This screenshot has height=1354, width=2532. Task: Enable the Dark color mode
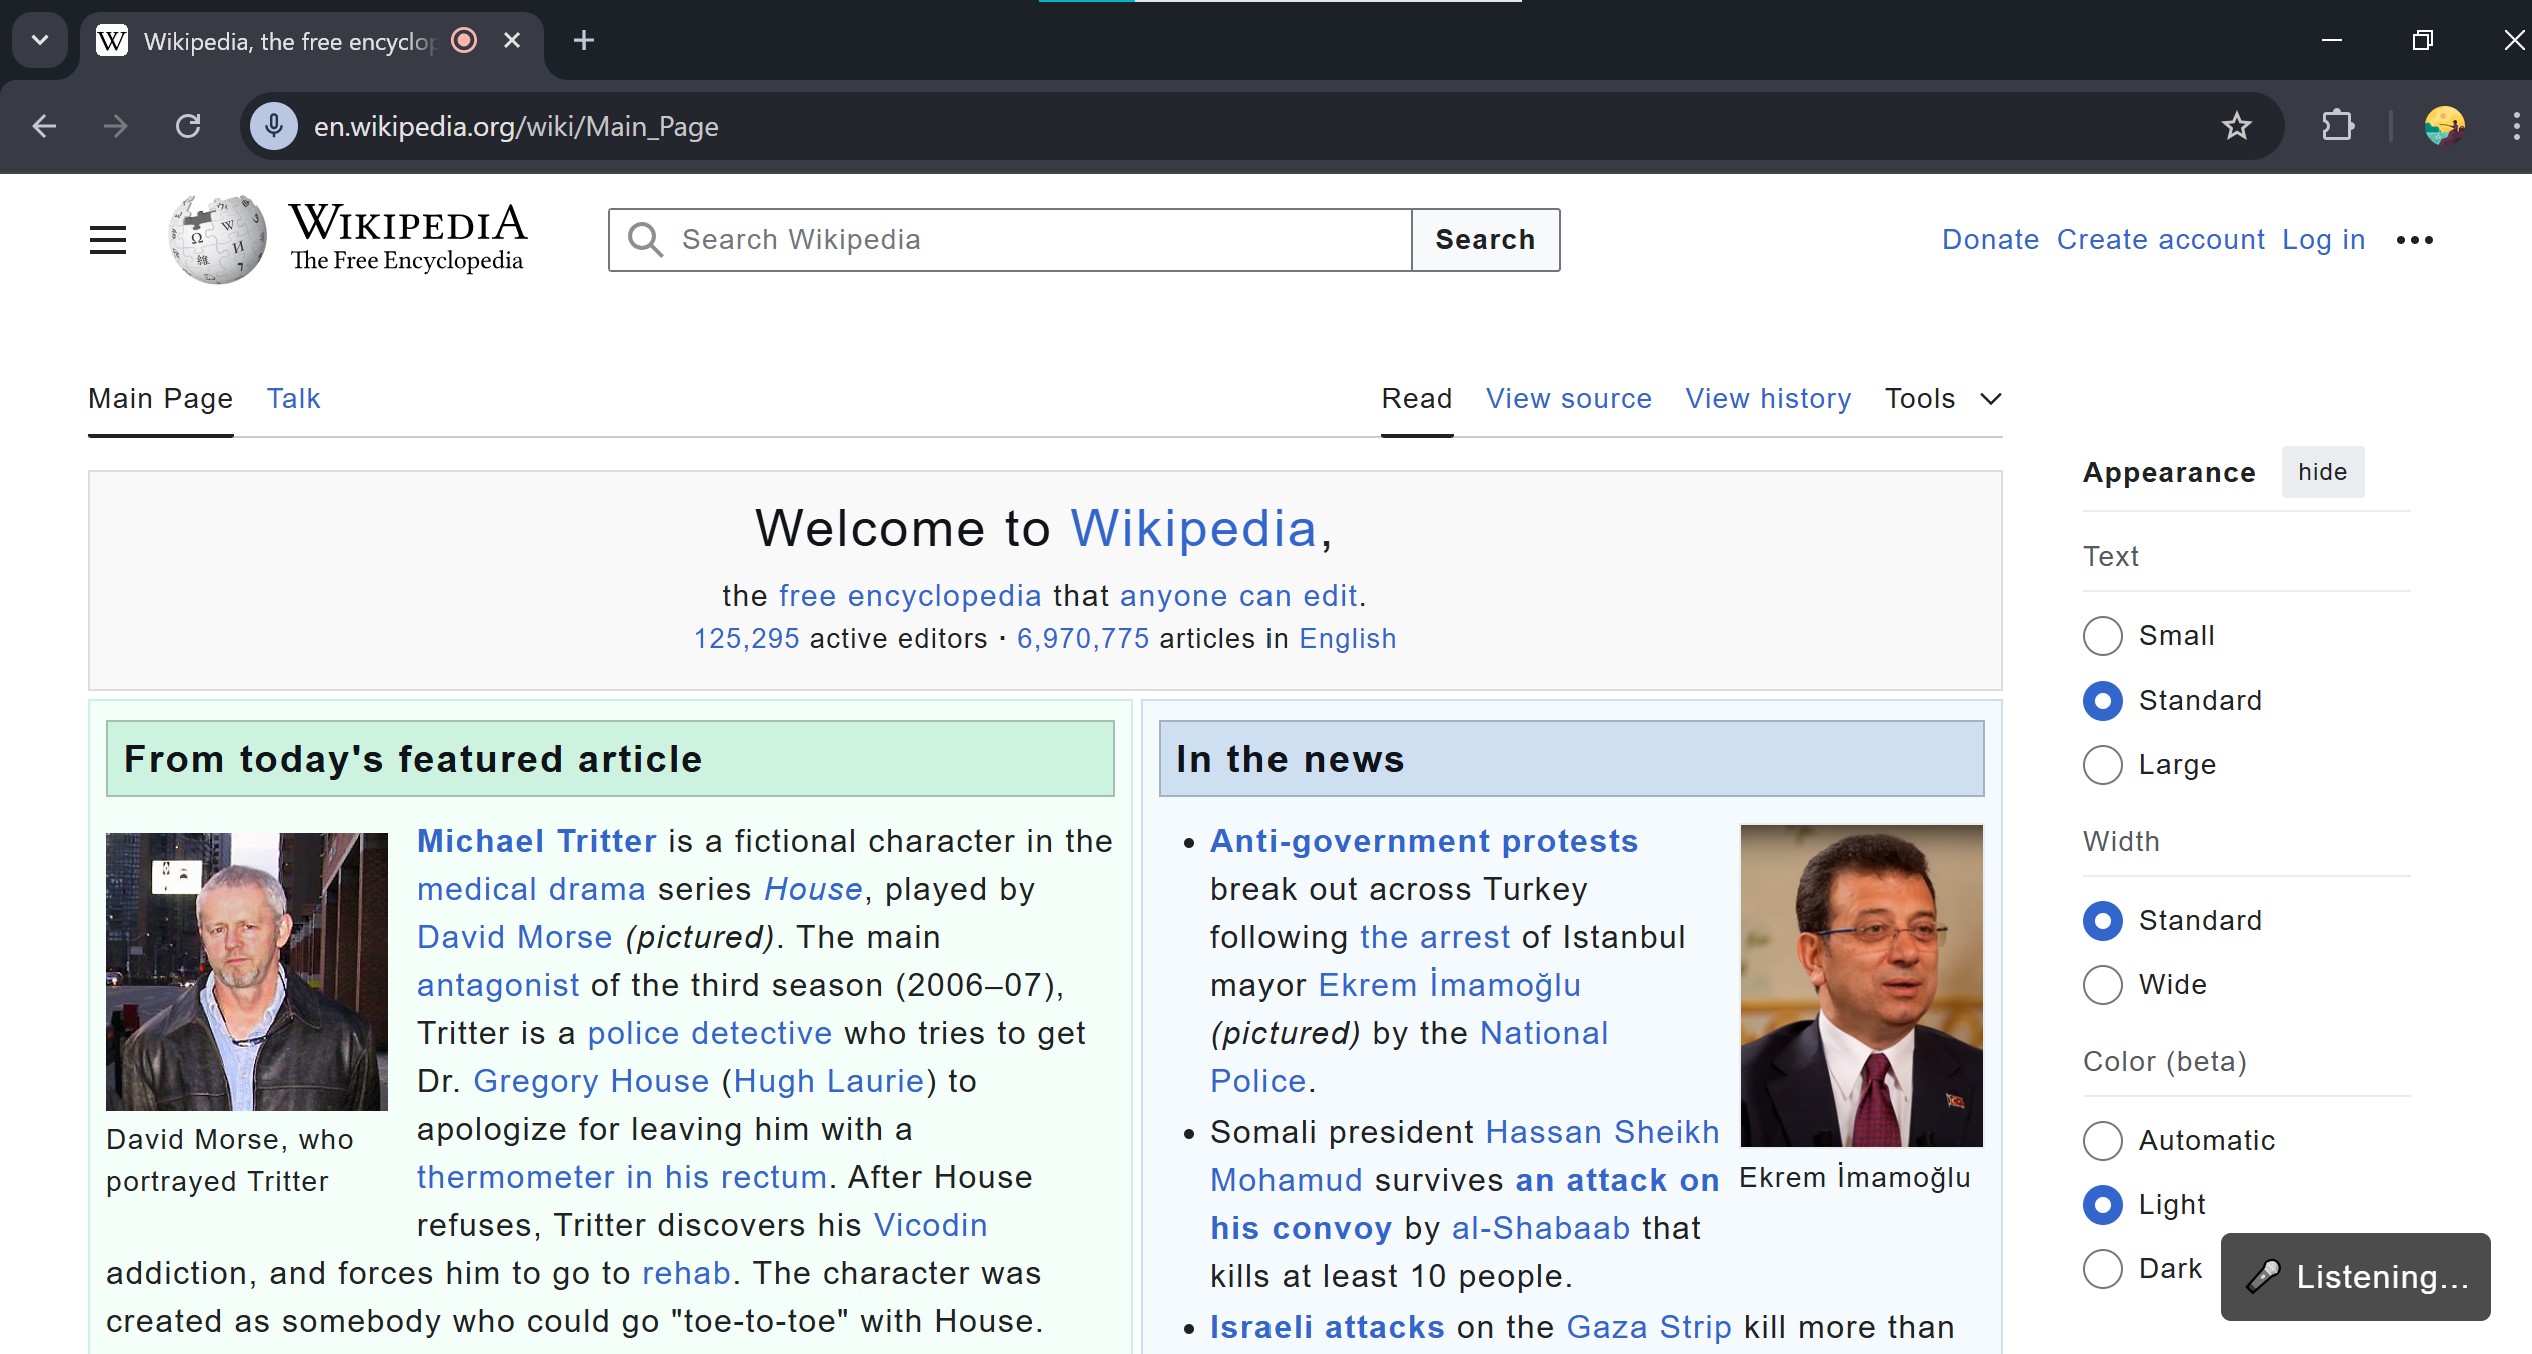pos(2103,1269)
